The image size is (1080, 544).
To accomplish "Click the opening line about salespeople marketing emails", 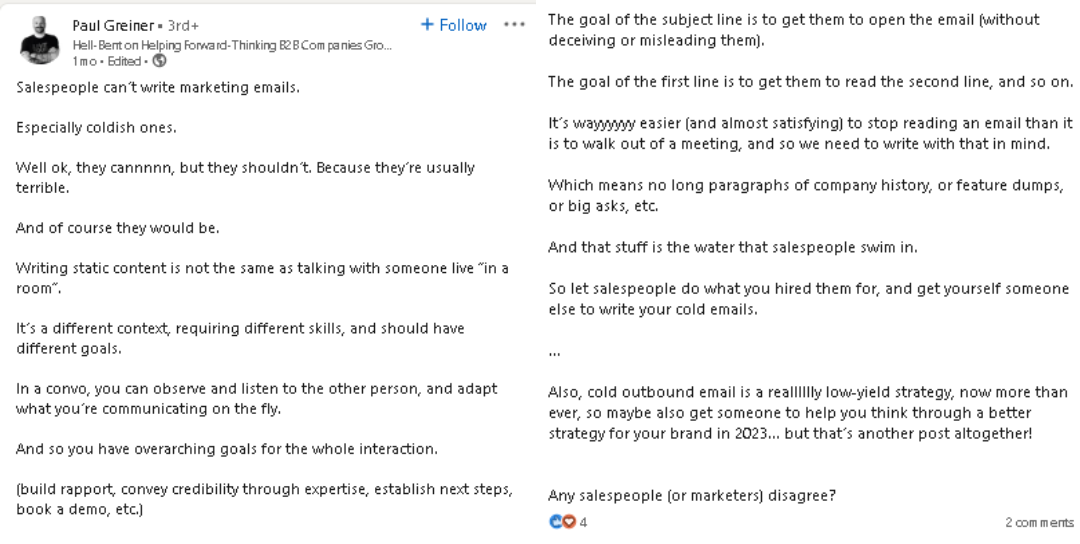I will pos(158,87).
